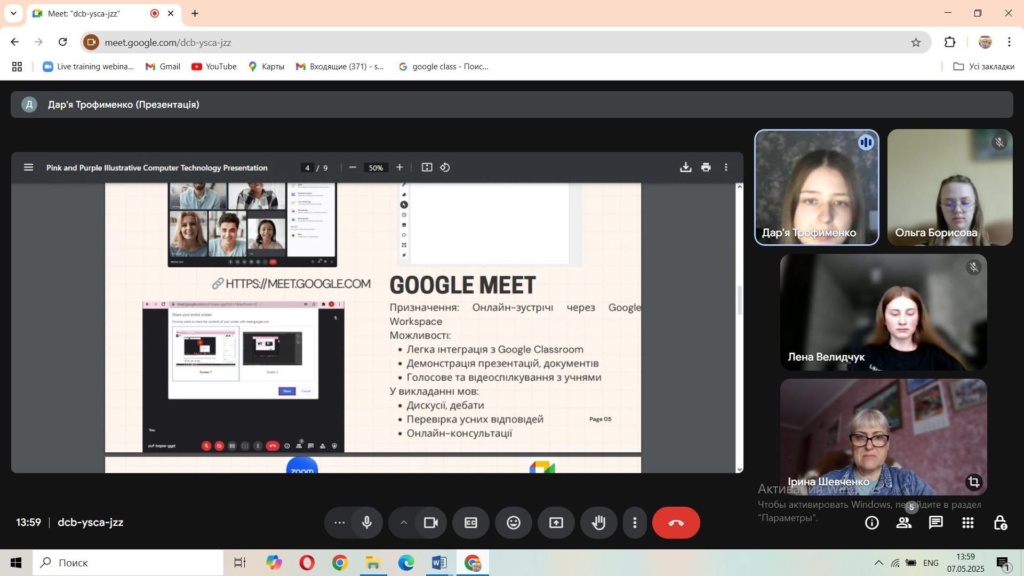Click the fit to page icon
Viewport: 1024px width, 576px height.
[x=427, y=167]
